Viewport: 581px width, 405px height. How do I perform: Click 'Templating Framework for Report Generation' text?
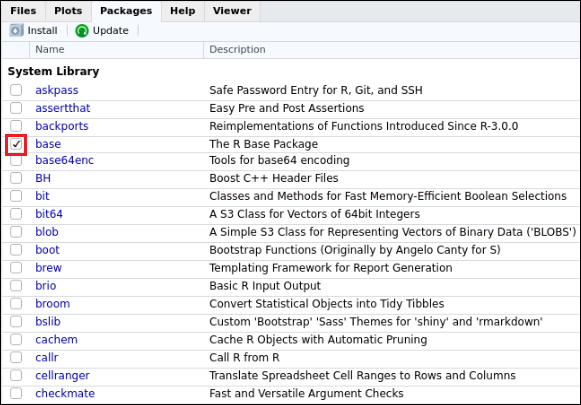331,268
